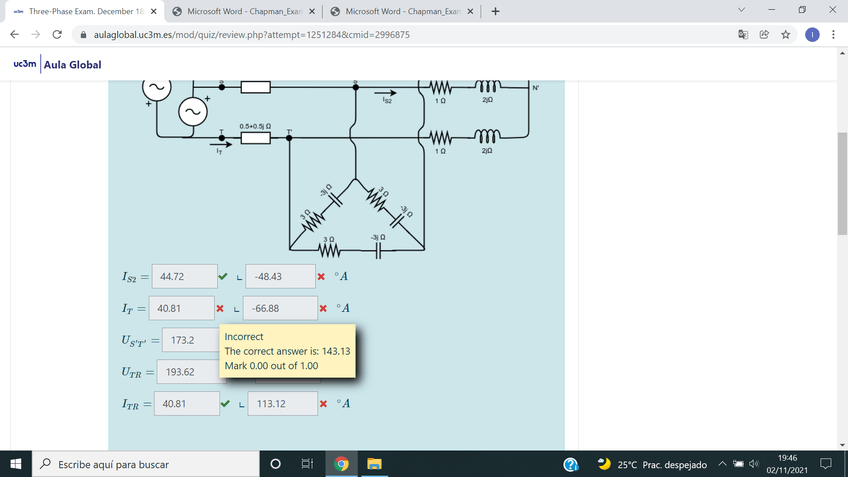The width and height of the screenshot is (848, 477).
Task: Open the Chrome profile avatar
Action: tap(813, 35)
